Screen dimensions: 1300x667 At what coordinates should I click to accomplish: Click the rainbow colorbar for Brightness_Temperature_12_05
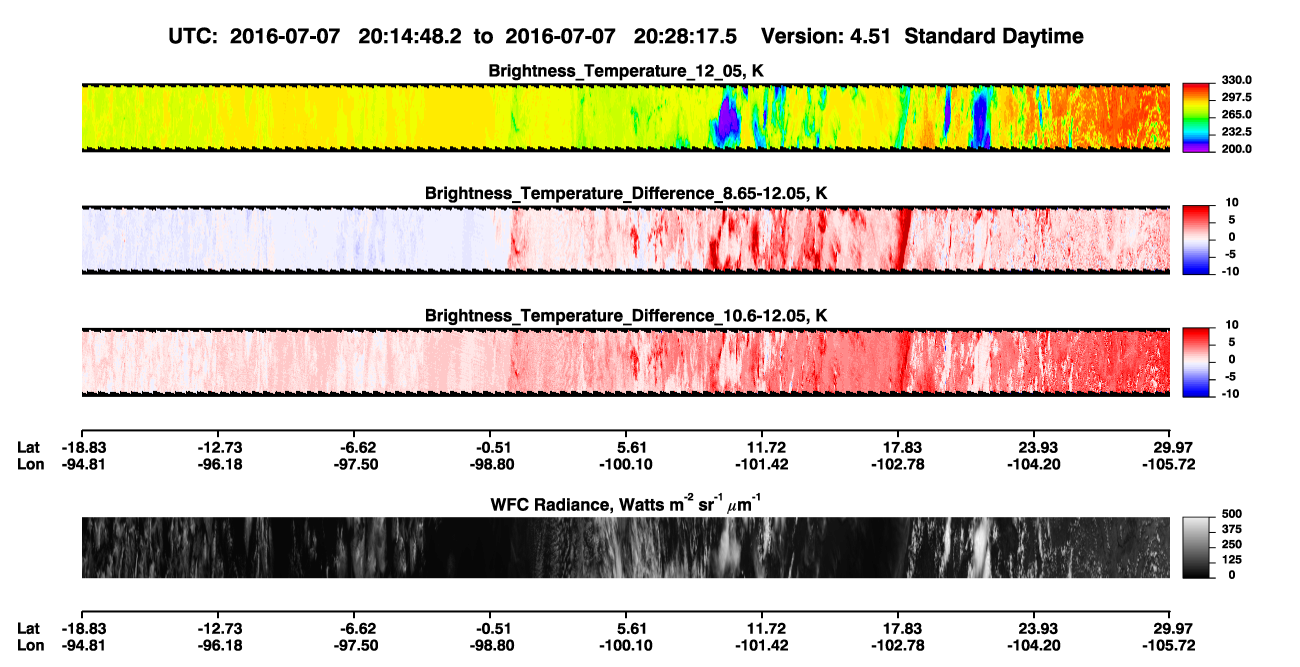1197,117
